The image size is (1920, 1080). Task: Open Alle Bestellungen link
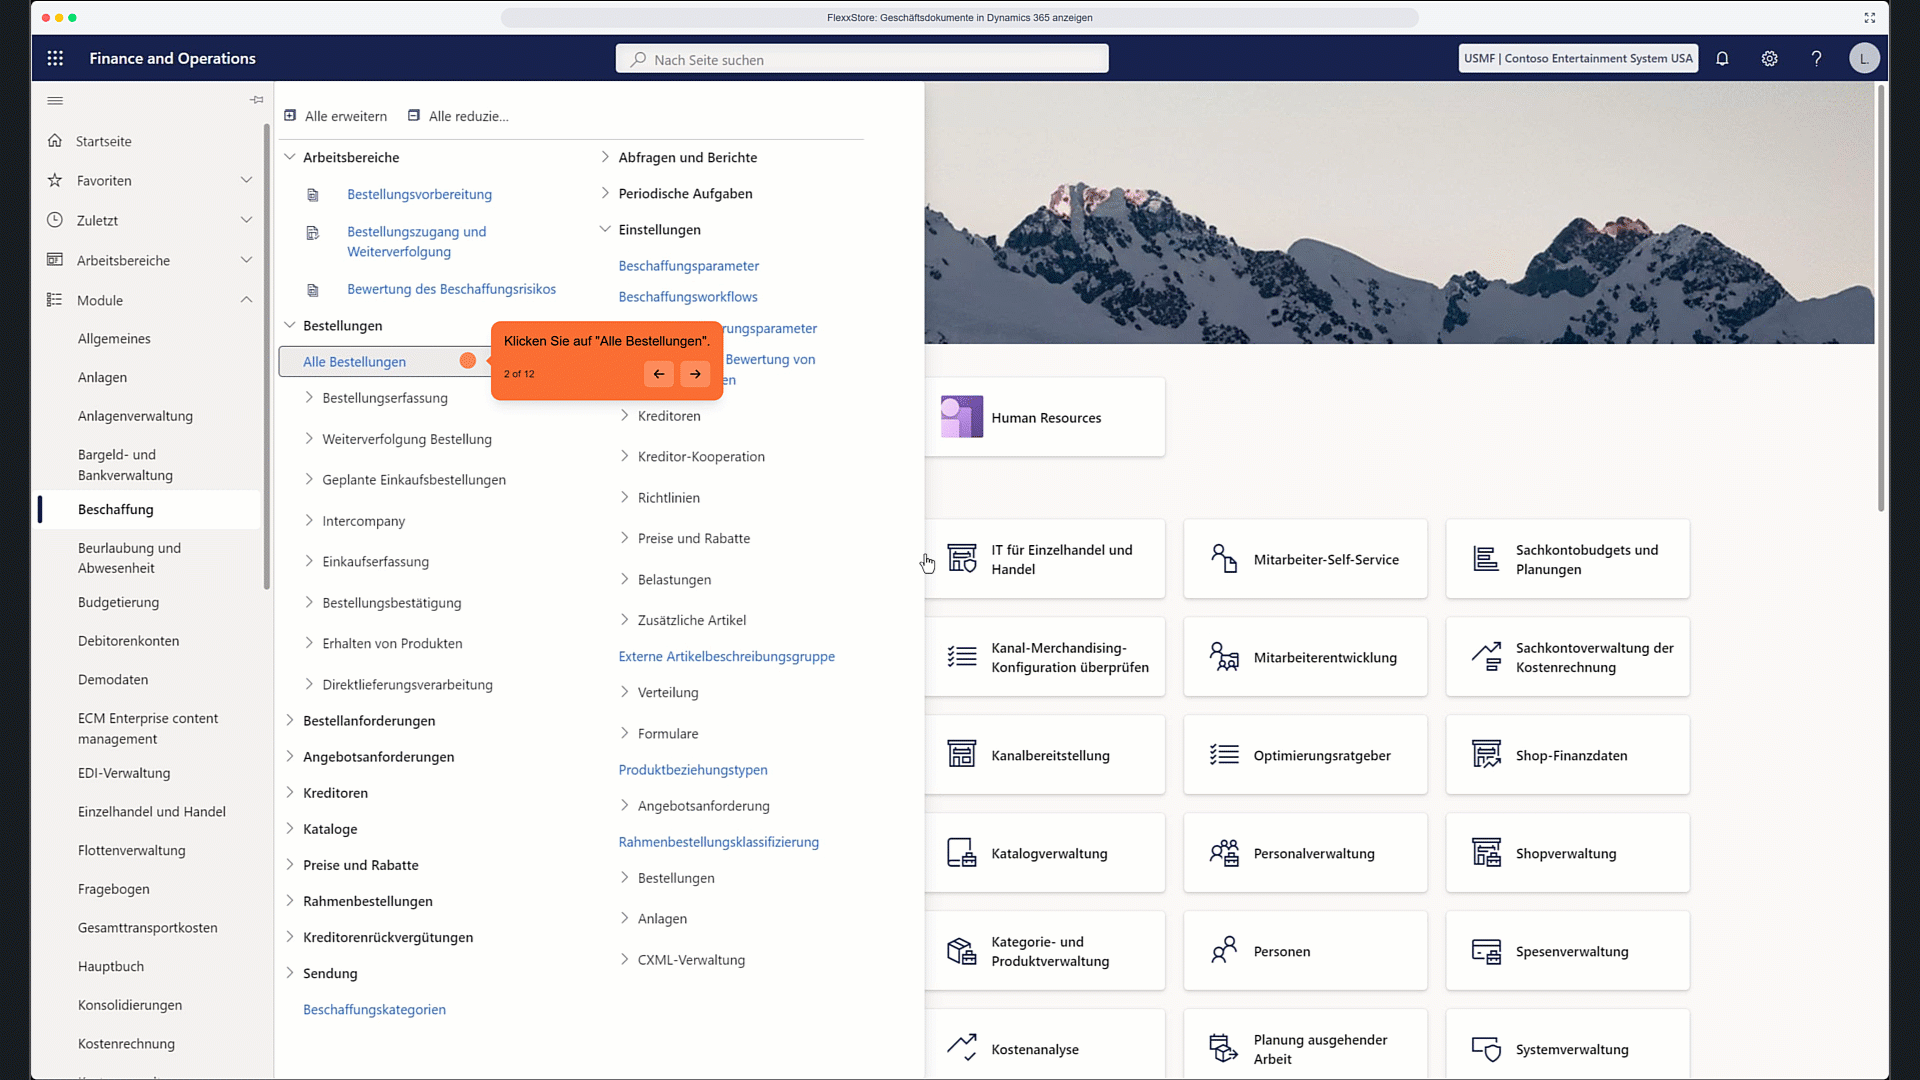(354, 362)
